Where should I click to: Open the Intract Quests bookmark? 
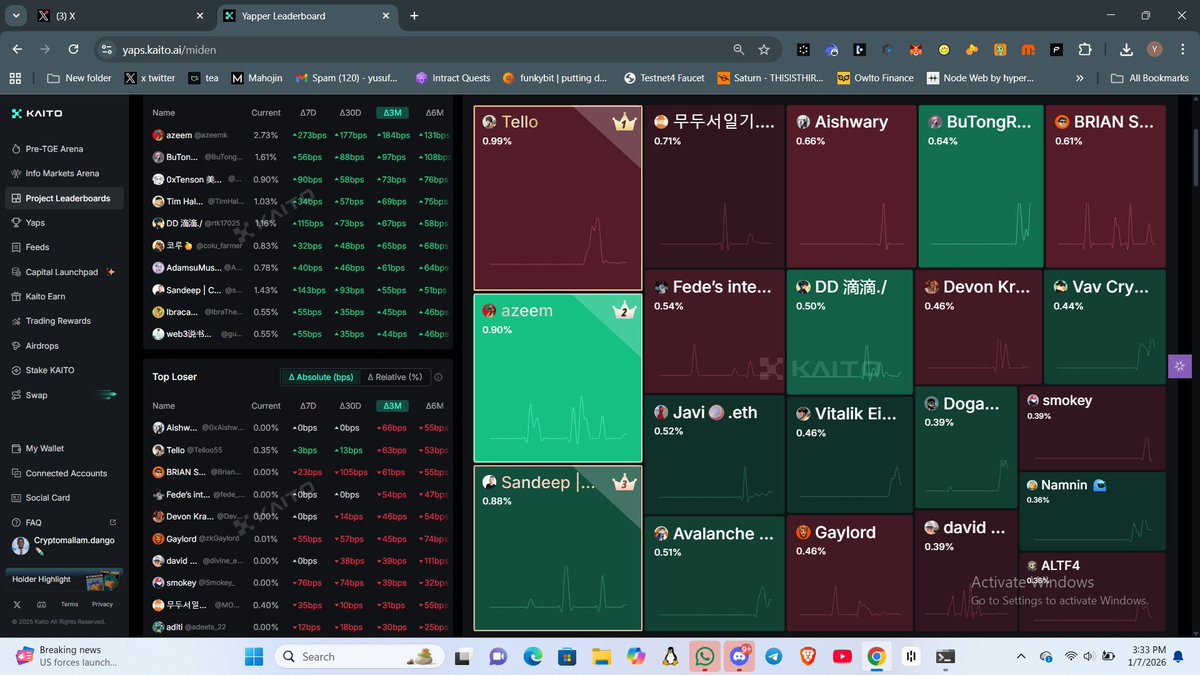[453, 78]
